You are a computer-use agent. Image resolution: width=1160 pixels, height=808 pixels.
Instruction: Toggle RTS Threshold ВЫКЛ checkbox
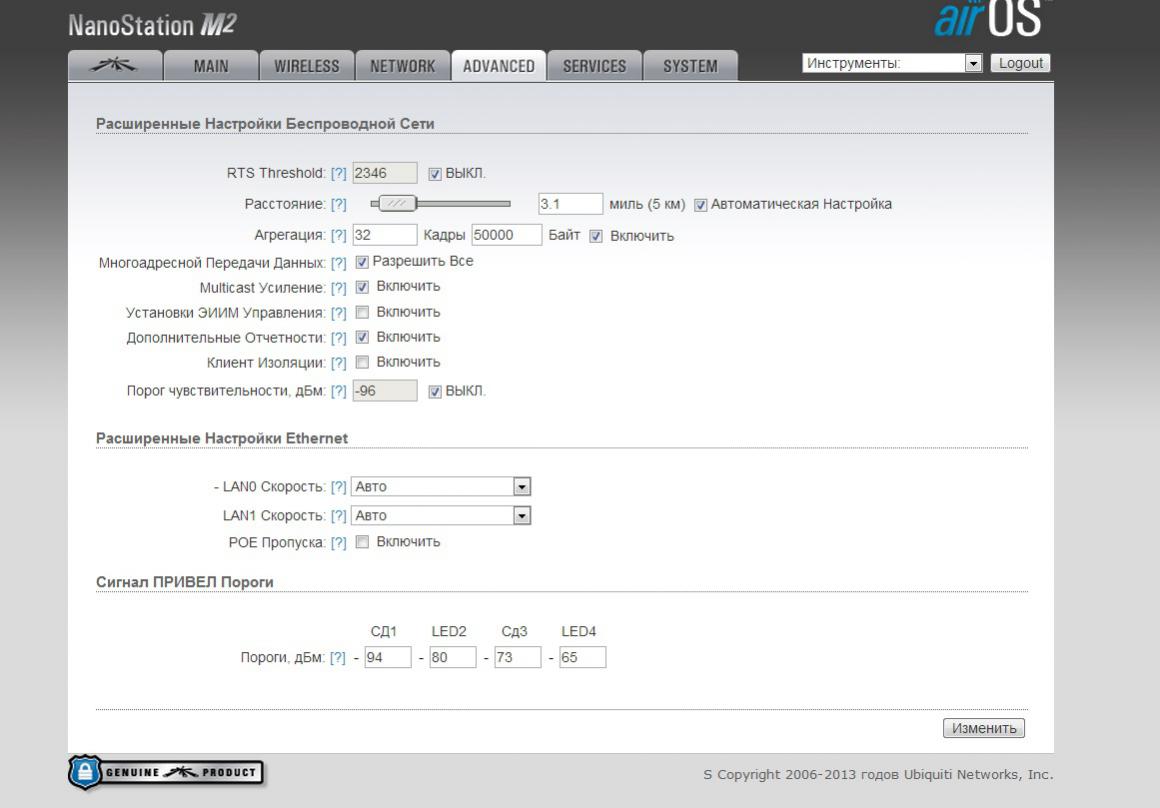coord(435,174)
